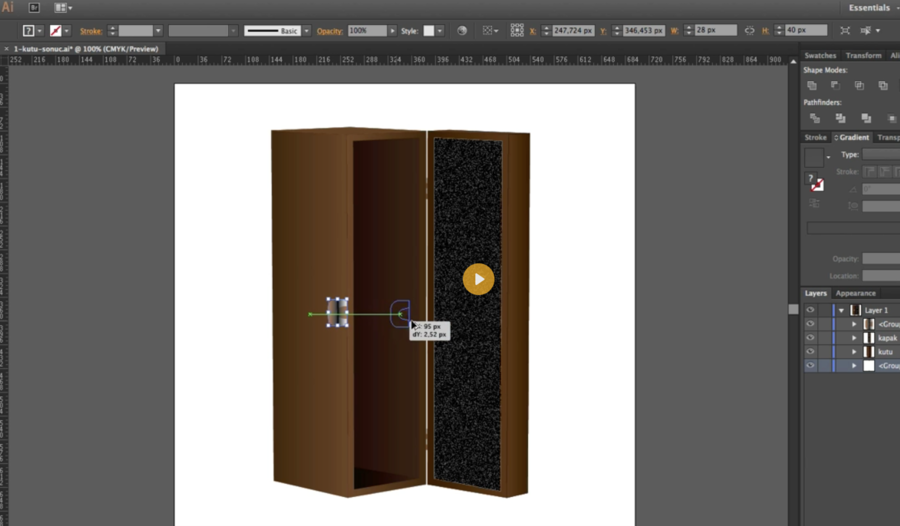Image resolution: width=900 pixels, height=526 pixels.
Task: Click the Recolor Artwork wheel icon
Action: pyautogui.click(x=462, y=30)
